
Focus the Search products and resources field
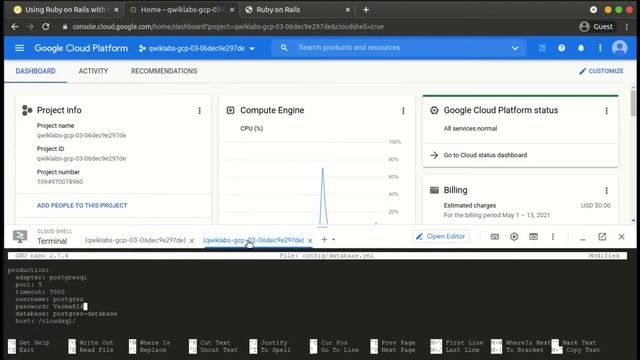click(x=400, y=48)
